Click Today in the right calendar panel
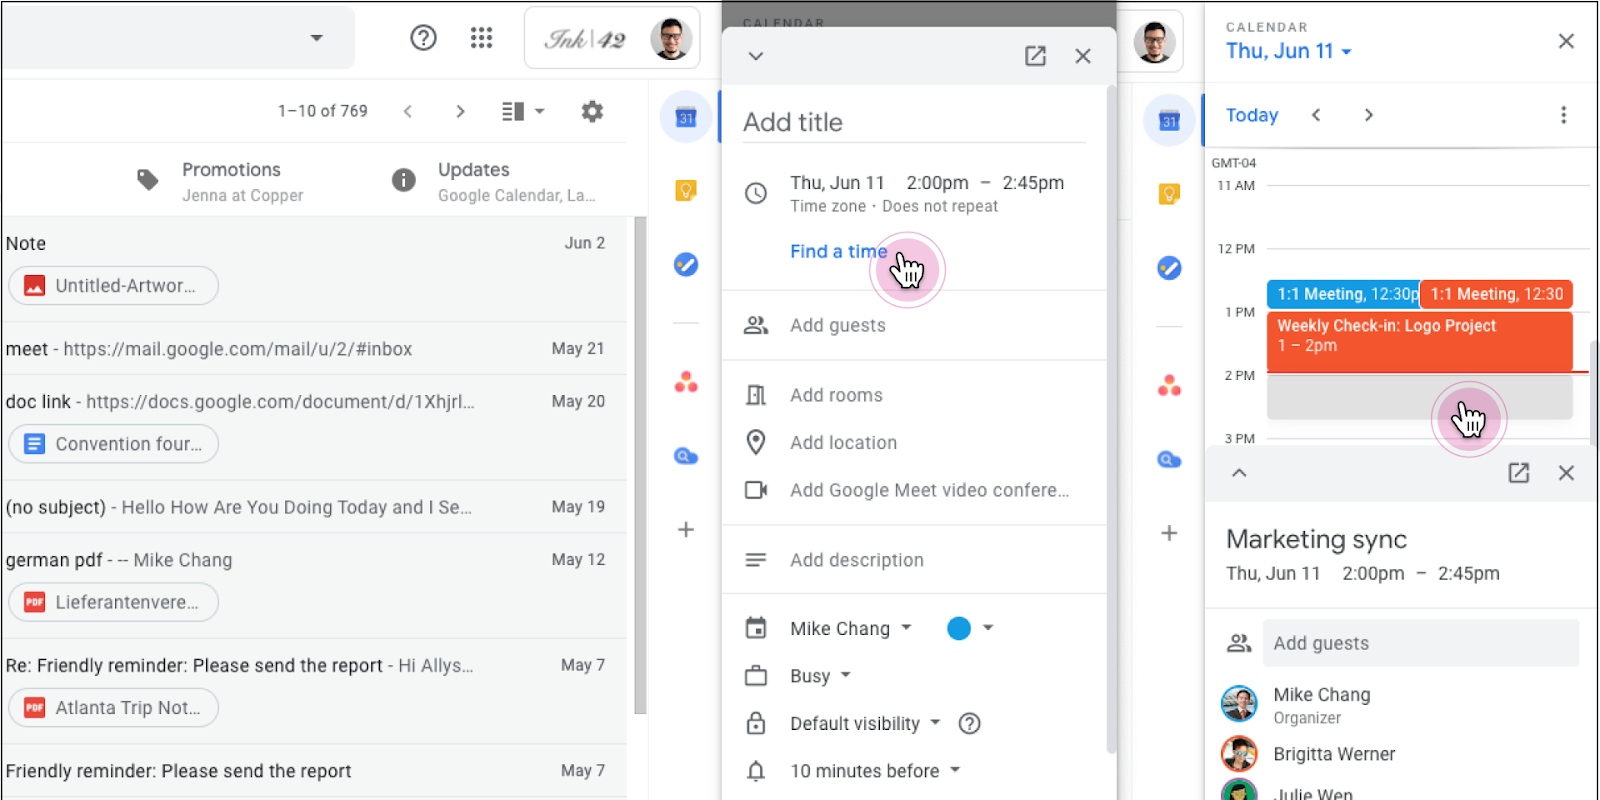 [x=1252, y=115]
